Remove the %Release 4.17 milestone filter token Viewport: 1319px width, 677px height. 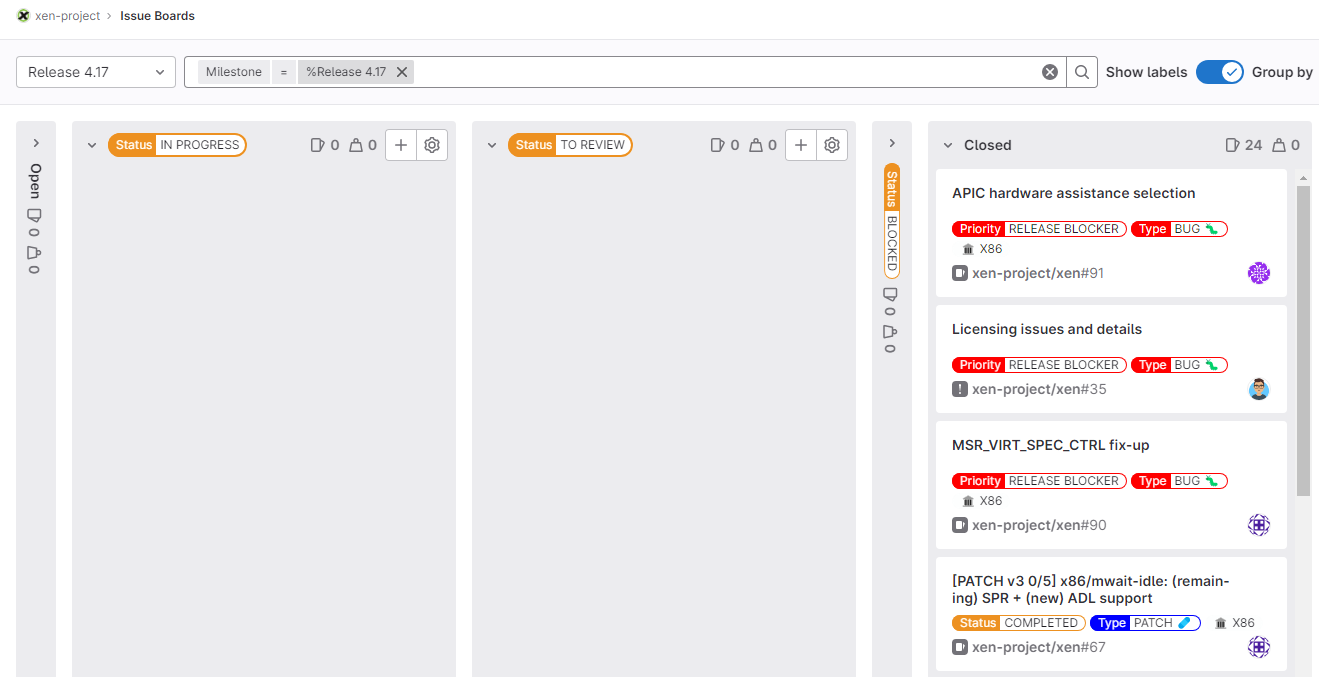pos(401,72)
